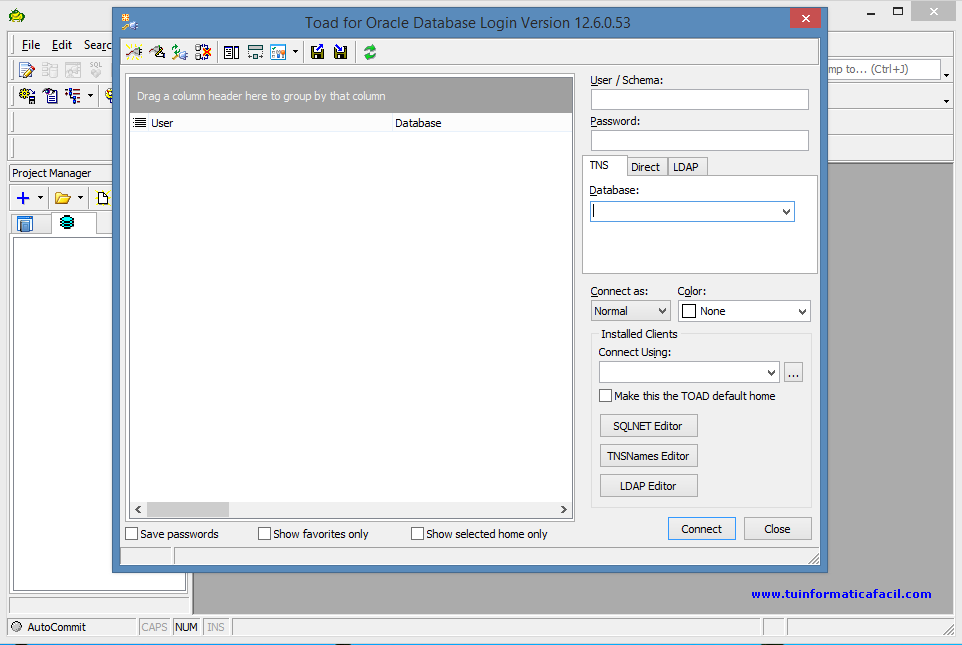Click the greyed schema browser icon in main toolbar
The width and height of the screenshot is (962, 645).
point(50,70)
